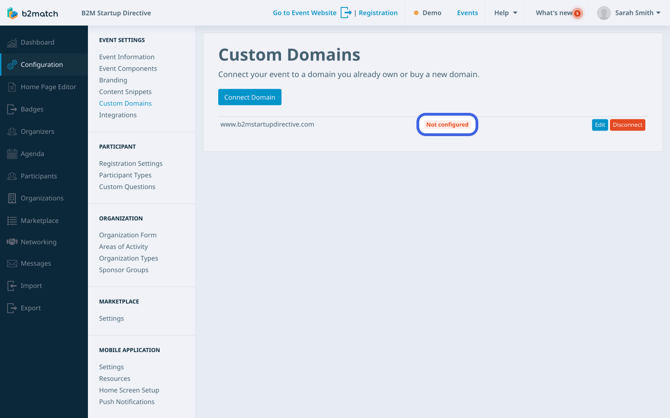
Task: Click the Not configured status label
Action: coord(447,124)
